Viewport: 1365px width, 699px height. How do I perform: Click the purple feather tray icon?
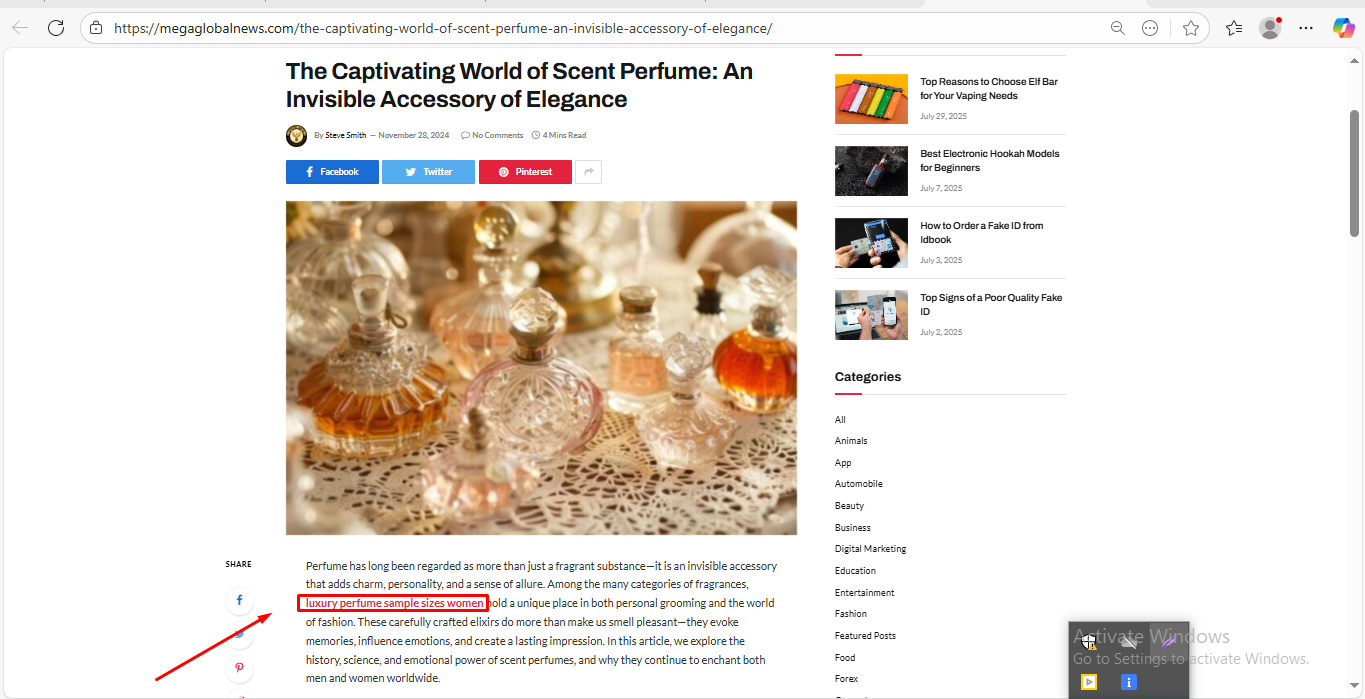[x=1167, y=641]
